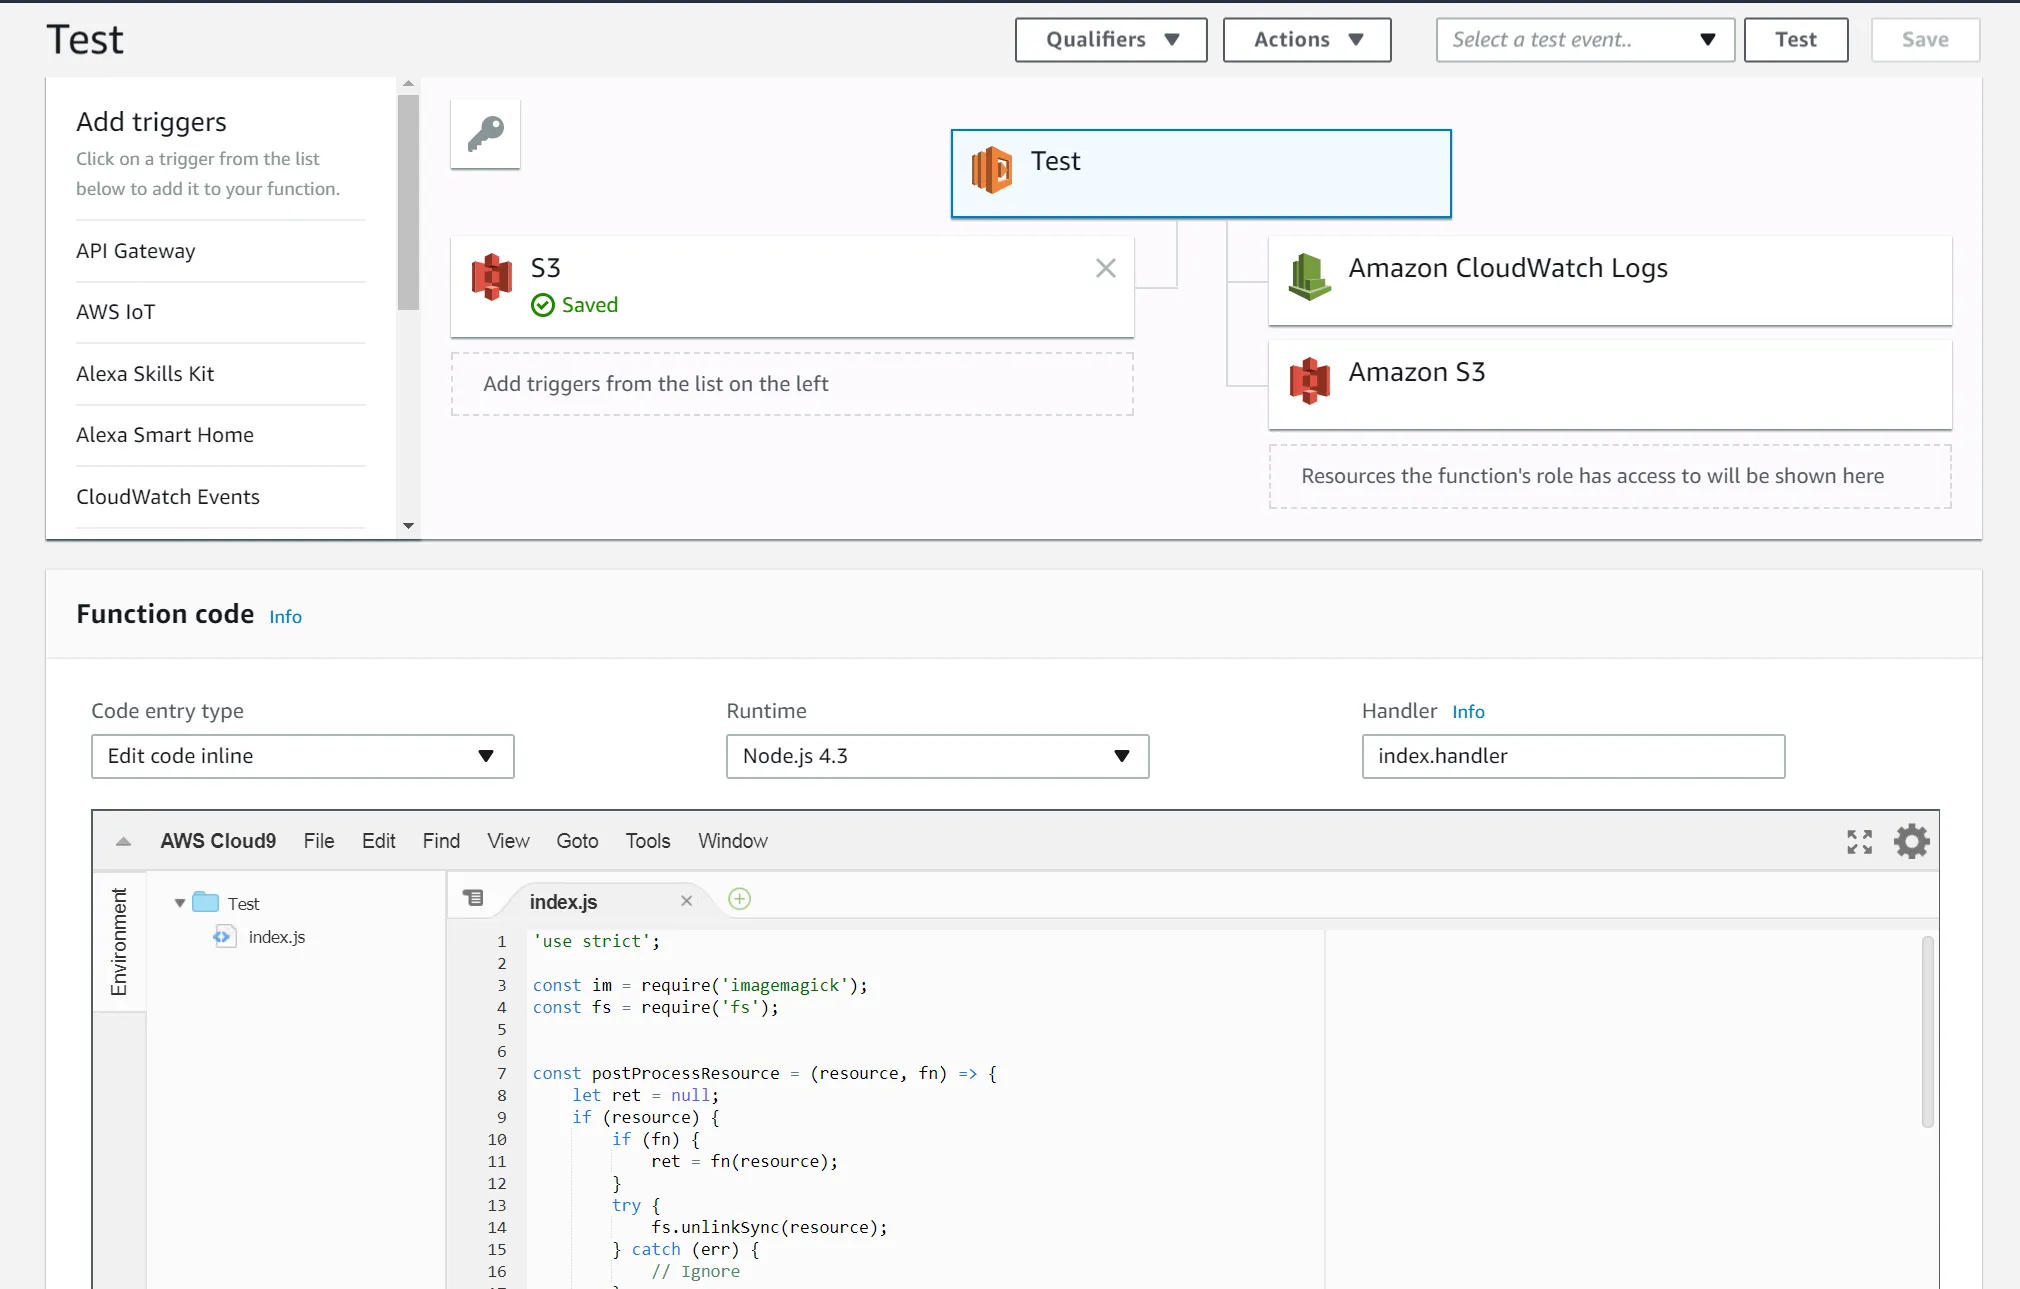Collapse the Test folder in tree

click(x=180, y=903)
